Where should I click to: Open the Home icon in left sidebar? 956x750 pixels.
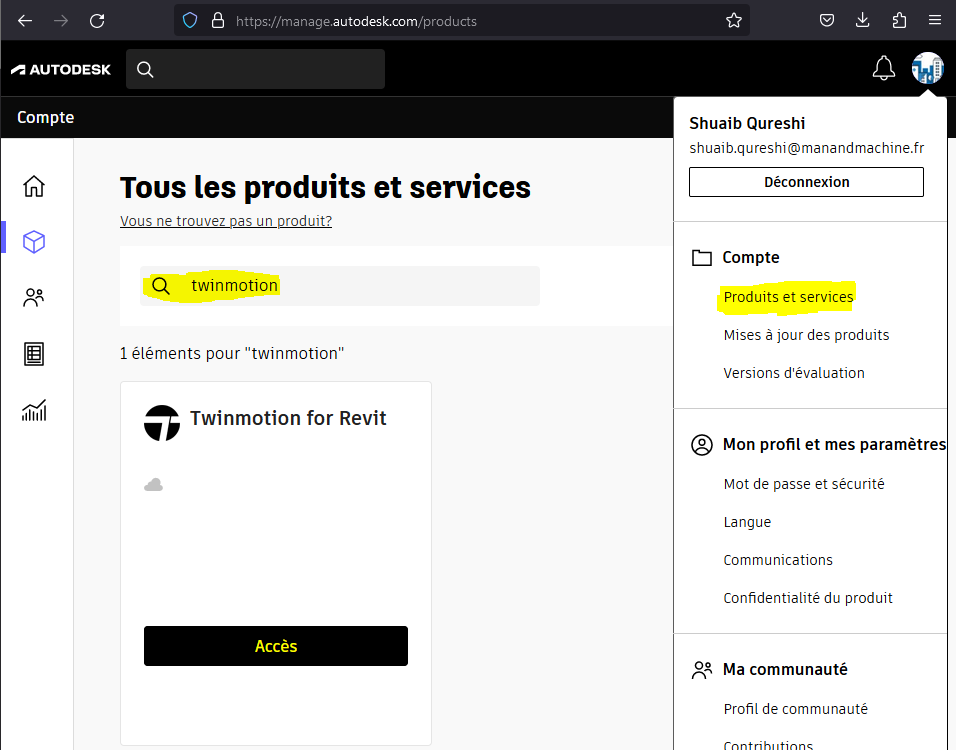pyautogui.click(x=34, y=186)
